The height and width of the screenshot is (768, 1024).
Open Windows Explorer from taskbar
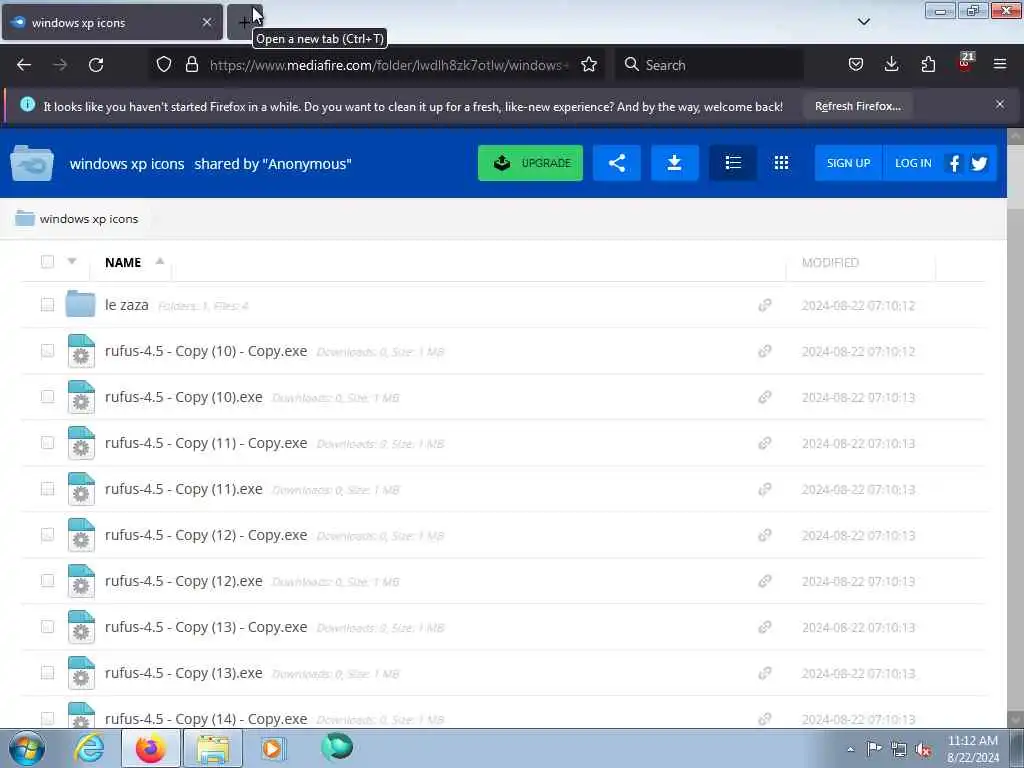click(213, 748)
